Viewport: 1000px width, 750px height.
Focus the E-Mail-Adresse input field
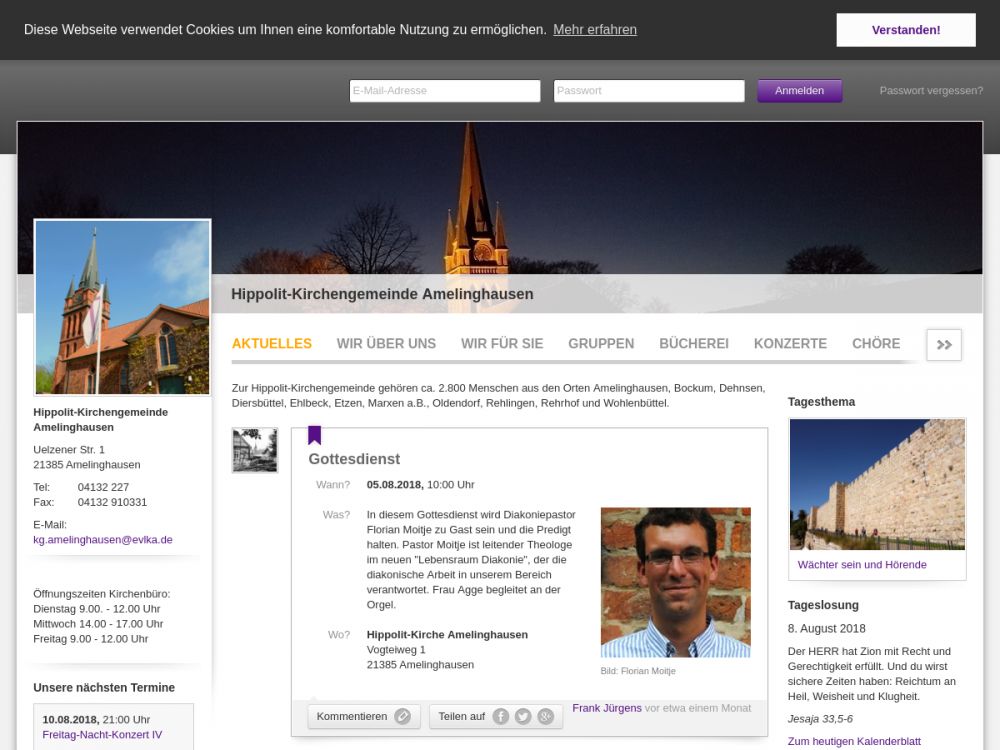click(444, 91)
